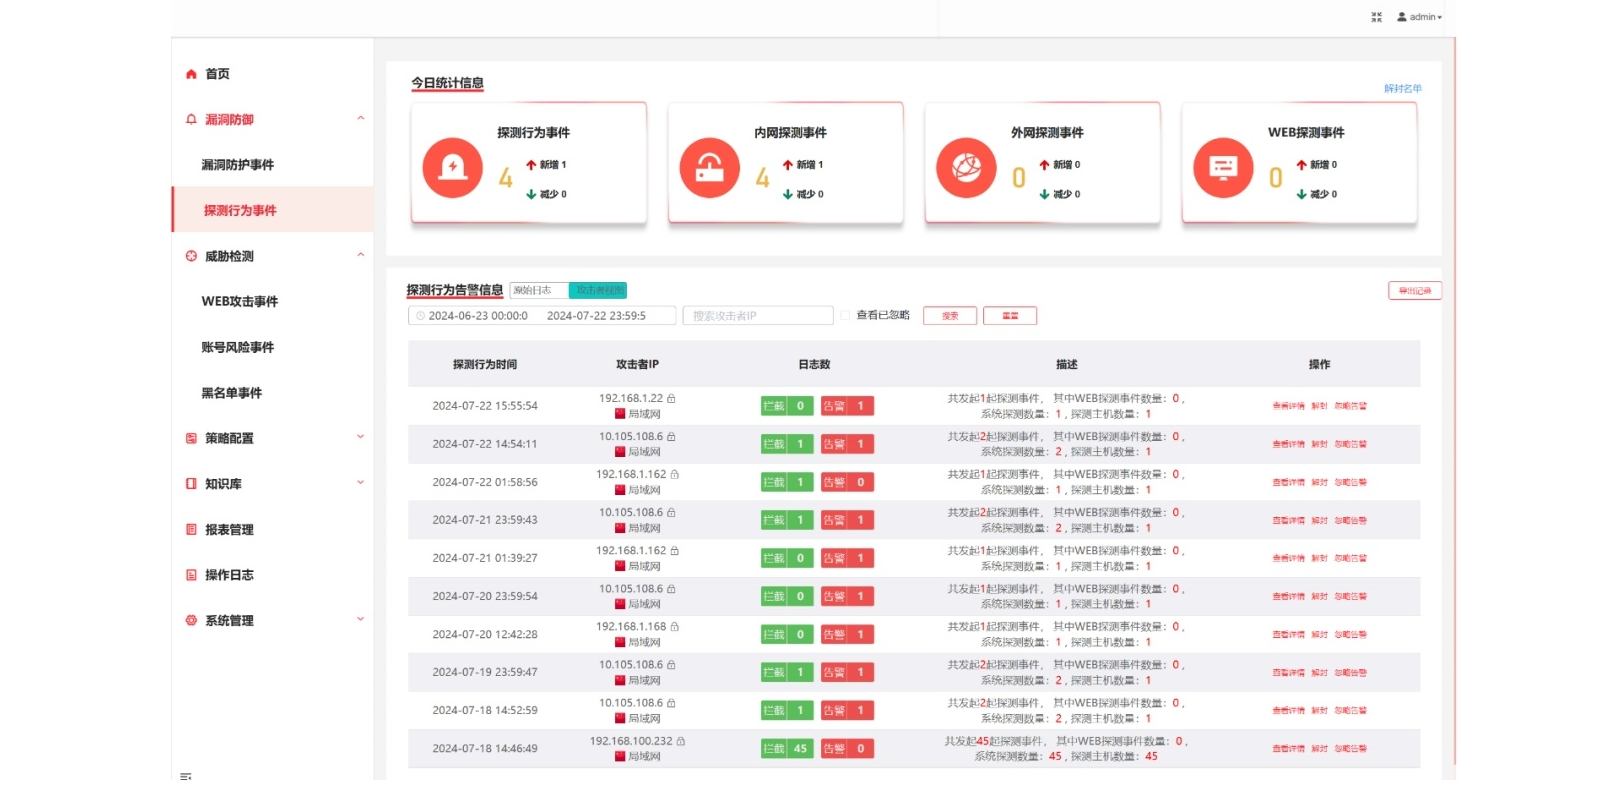Click the 搜索攻击者IP input field
This screenshot has width=1600, height=800.
758,316
